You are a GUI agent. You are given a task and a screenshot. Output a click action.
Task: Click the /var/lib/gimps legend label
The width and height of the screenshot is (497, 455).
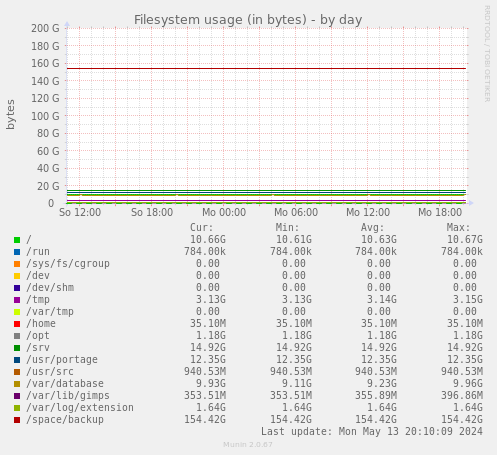click(68, 395)
